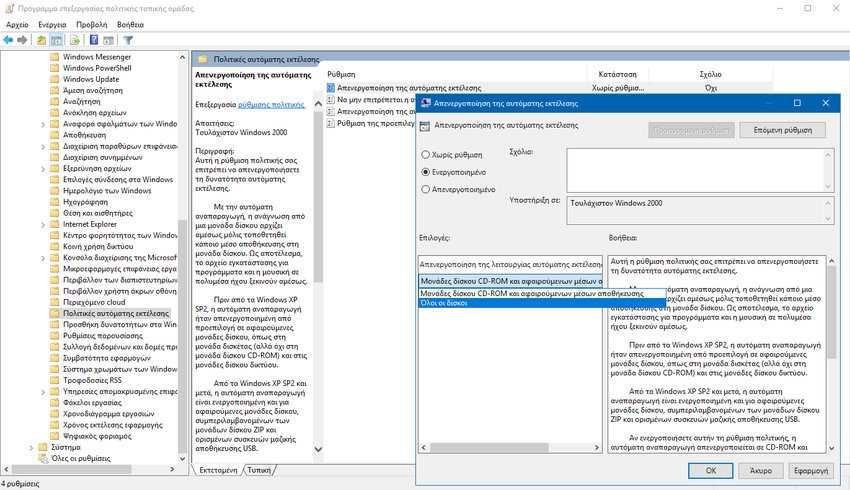Select the Φάκελοι εργασίας tree item
Screen dimensions: 850x490
[92, 402]
